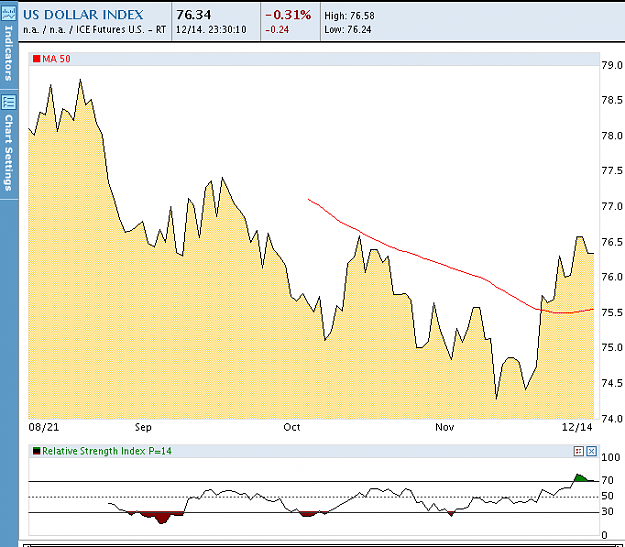Viewport: 625px width, 547px height.
Task: Click the 12/14 date axis label
Action: coord(577,427)
